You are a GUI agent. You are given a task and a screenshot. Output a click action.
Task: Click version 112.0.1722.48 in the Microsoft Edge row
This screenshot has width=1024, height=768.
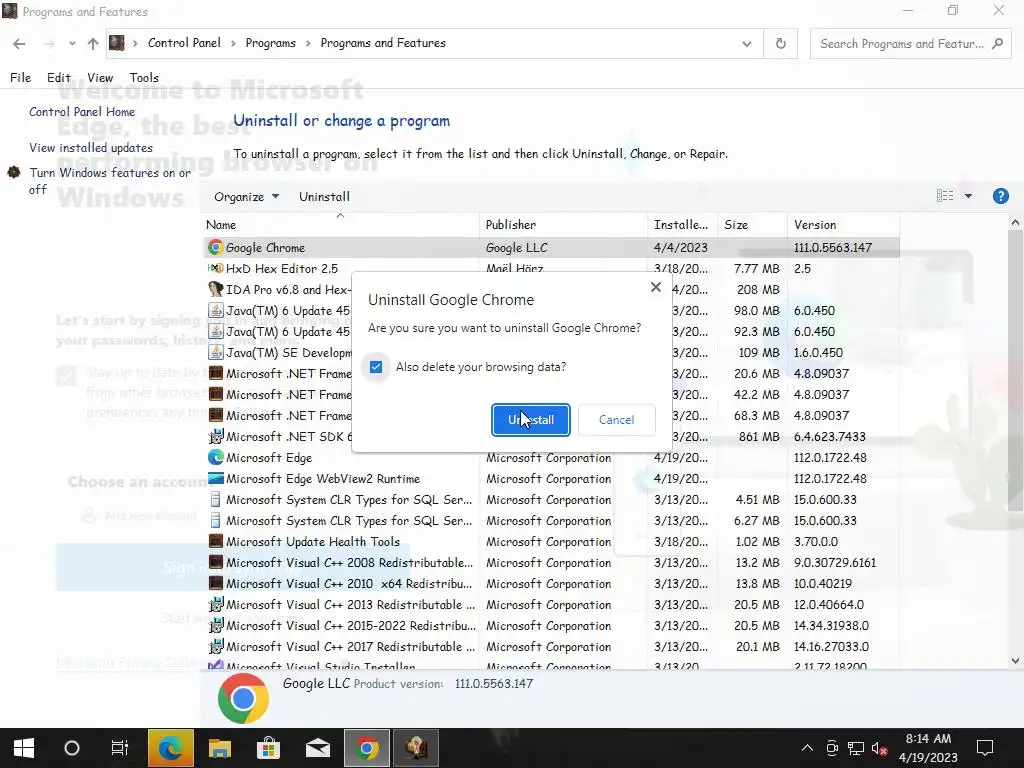[x=830, y=457]
